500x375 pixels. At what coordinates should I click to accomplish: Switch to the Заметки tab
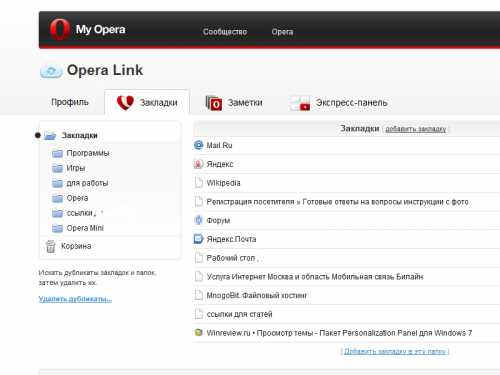pos(234,103)
